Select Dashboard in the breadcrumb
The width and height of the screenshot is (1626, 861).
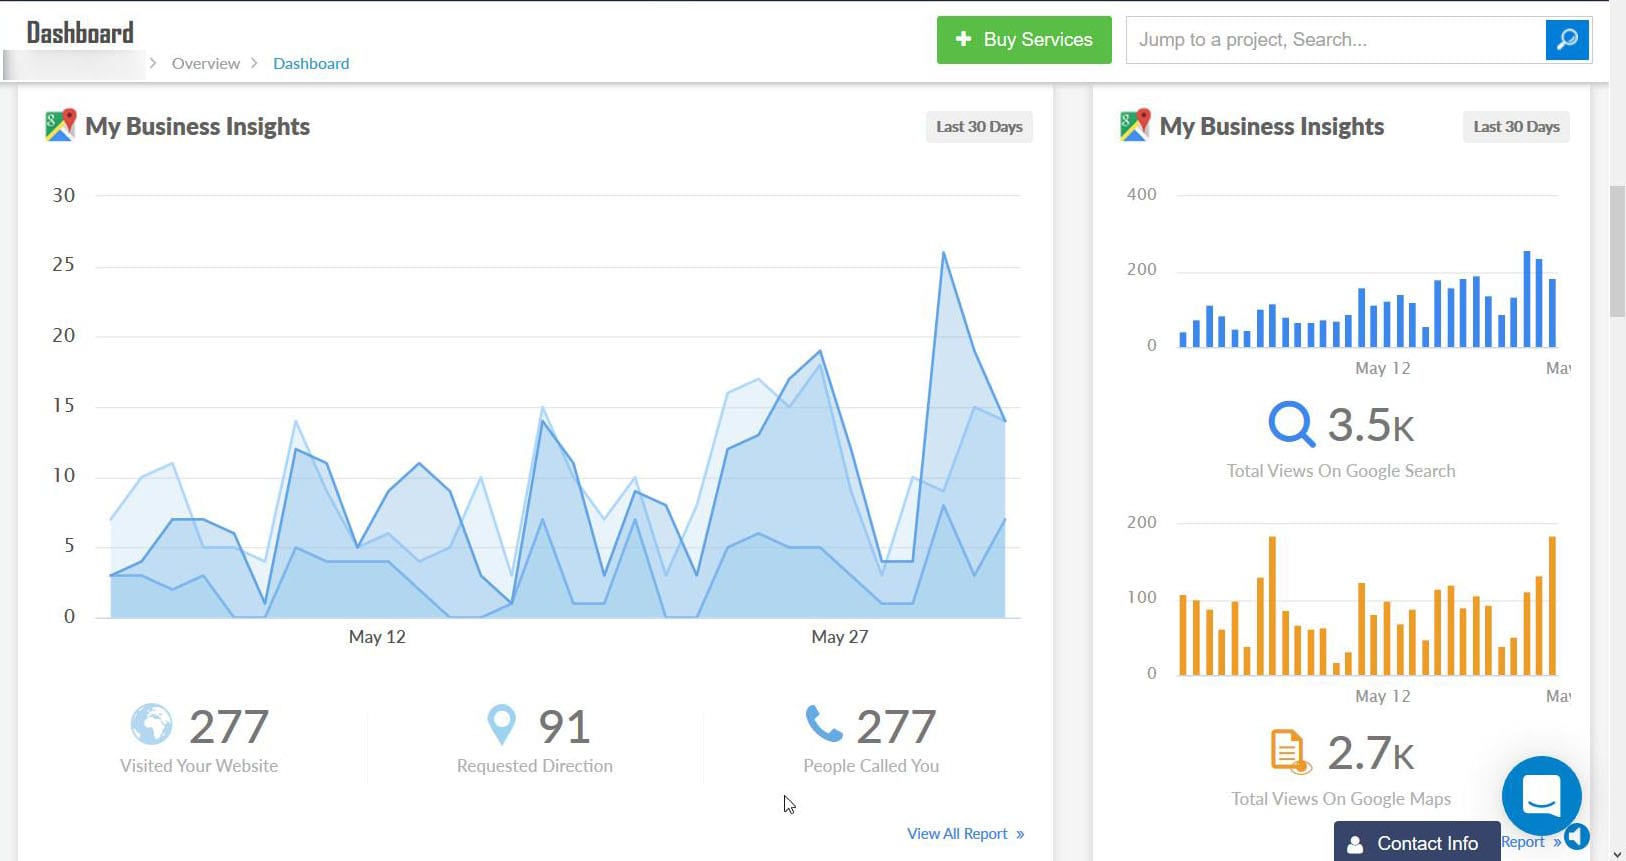(311, 64)
